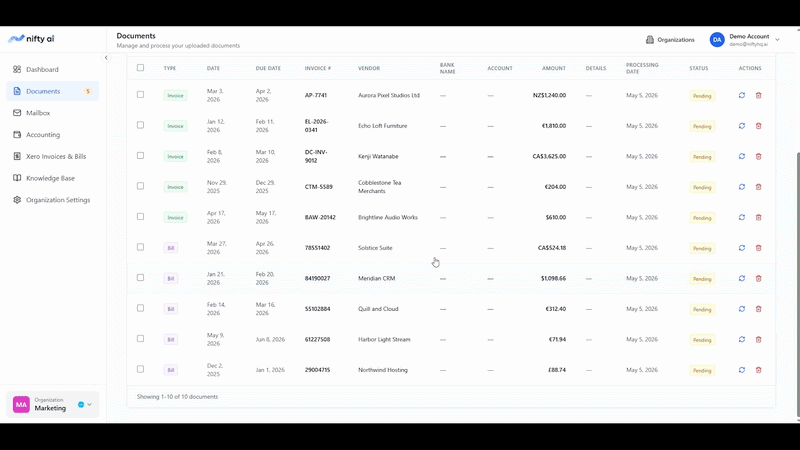800x450 pixels.
Task: Click the Meridian CRM vendor name
Action: tap(377, 279)
